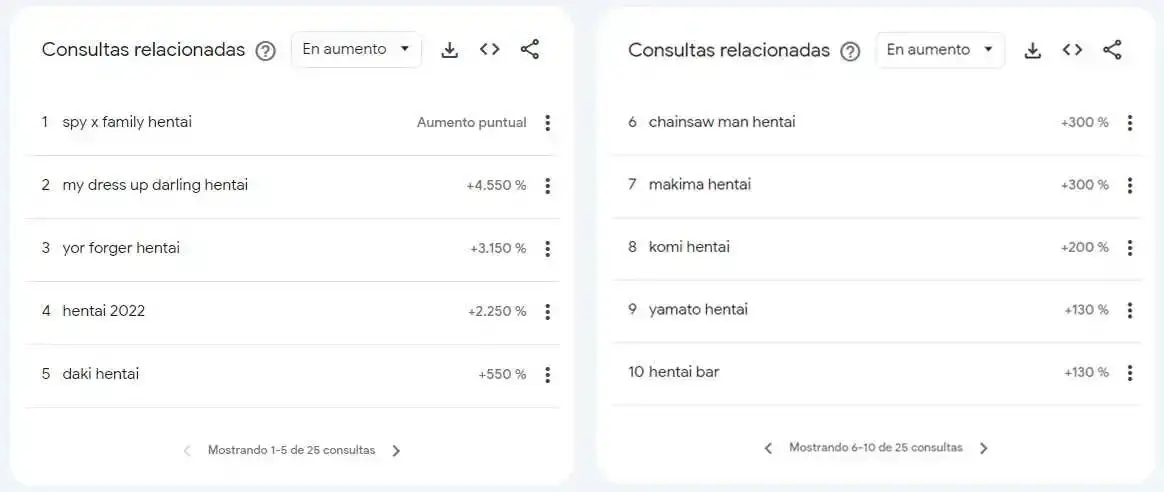Select the row ranked number 10
This screenshot has height=492, width=1164.
(x=877, y=373)
